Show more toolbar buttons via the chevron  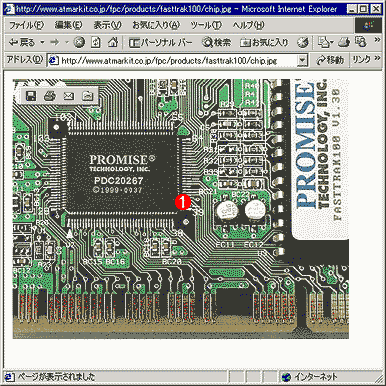(x=377, y=40)
